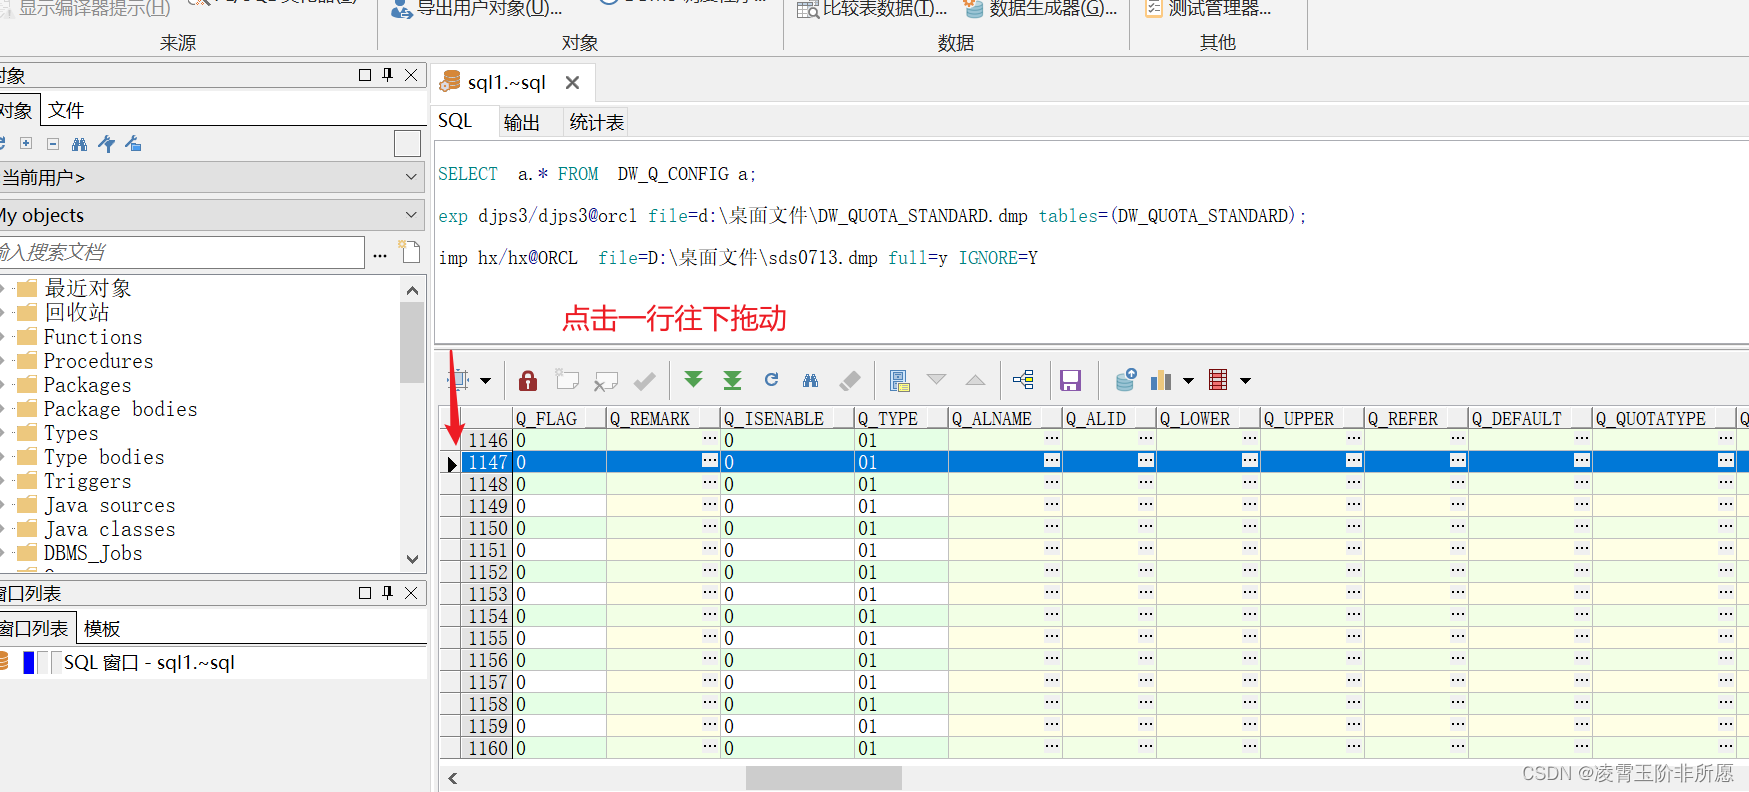Click the delete record icon
Screen dimensions: 1749x792
pos(606,381)
